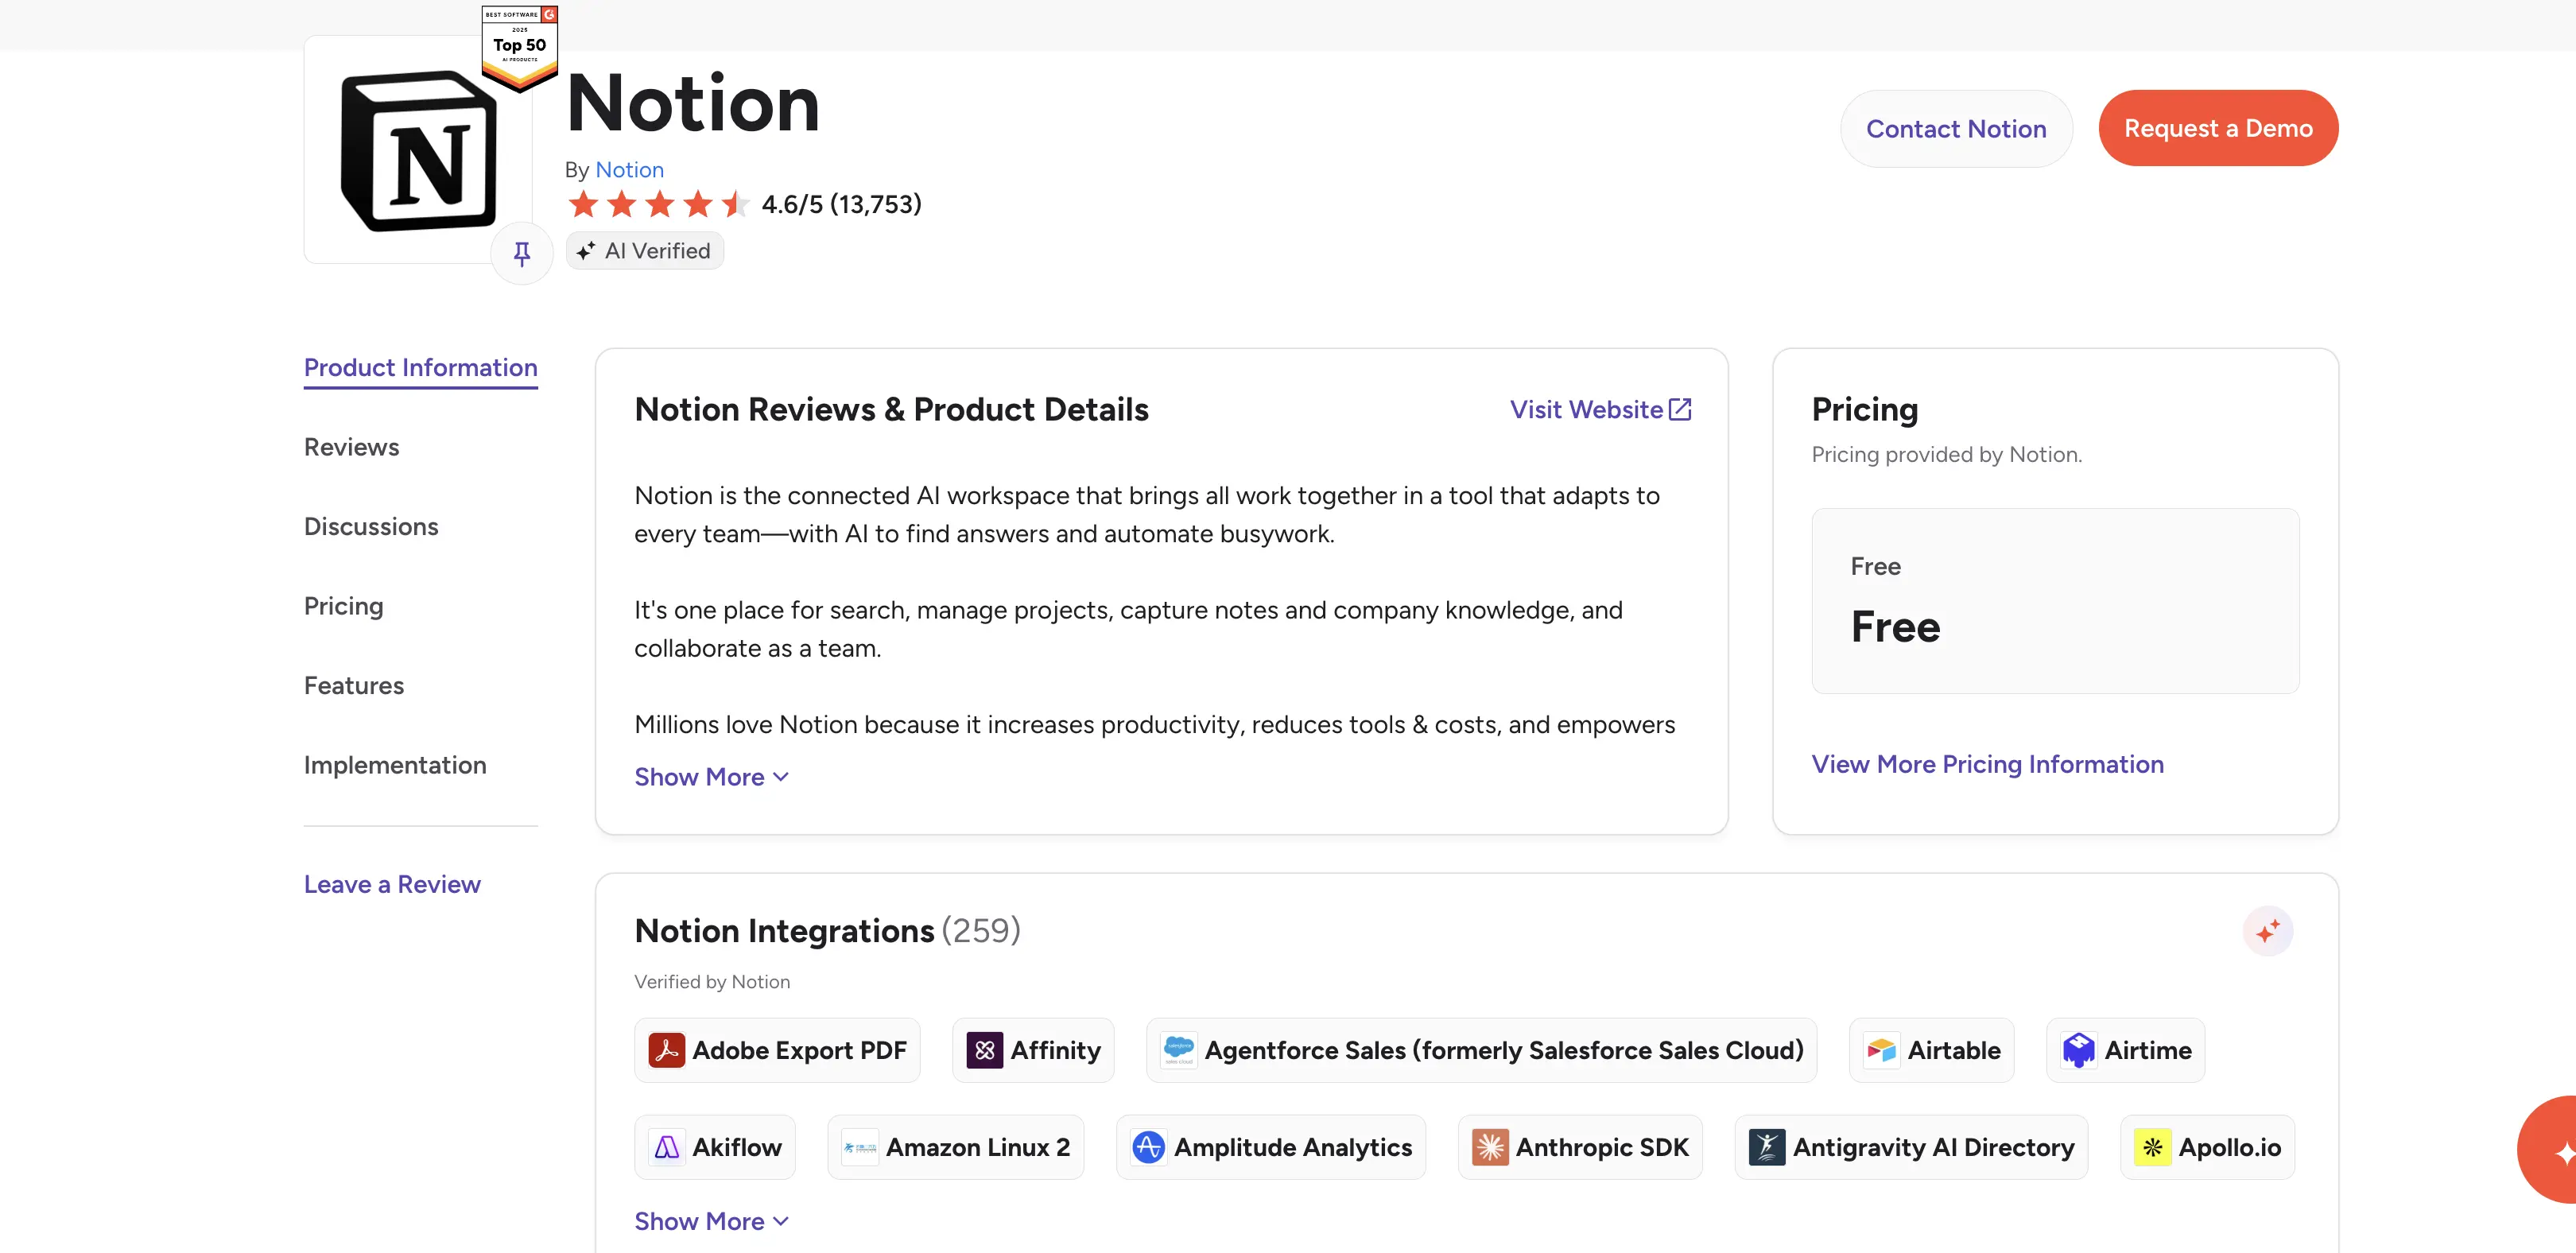This screenshot has width=2576, height=1253.
Task: Click Request a Demo
Action: tap(2218, 128)
